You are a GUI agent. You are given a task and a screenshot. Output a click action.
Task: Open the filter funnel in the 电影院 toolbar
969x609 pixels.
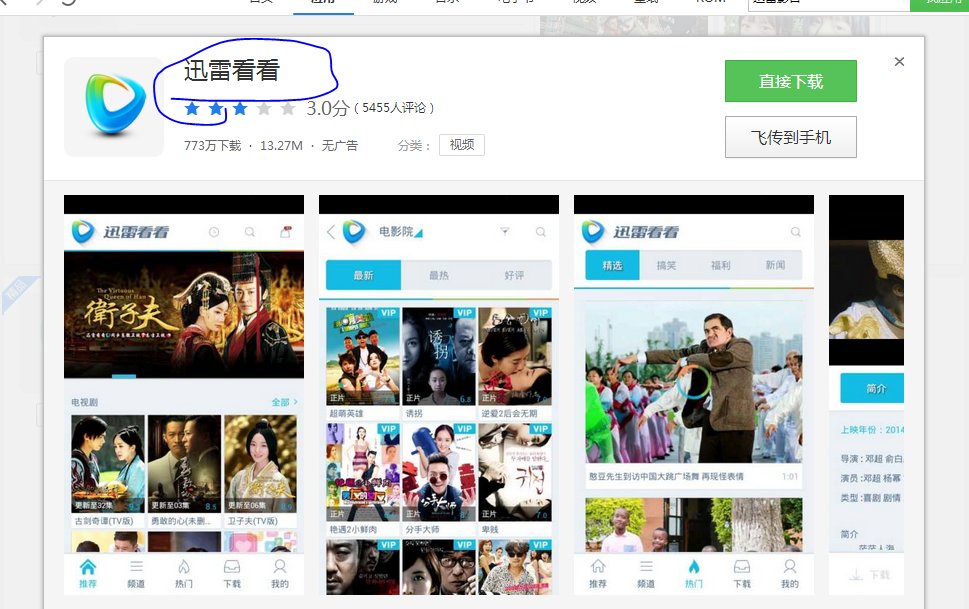tap(505, 229)
